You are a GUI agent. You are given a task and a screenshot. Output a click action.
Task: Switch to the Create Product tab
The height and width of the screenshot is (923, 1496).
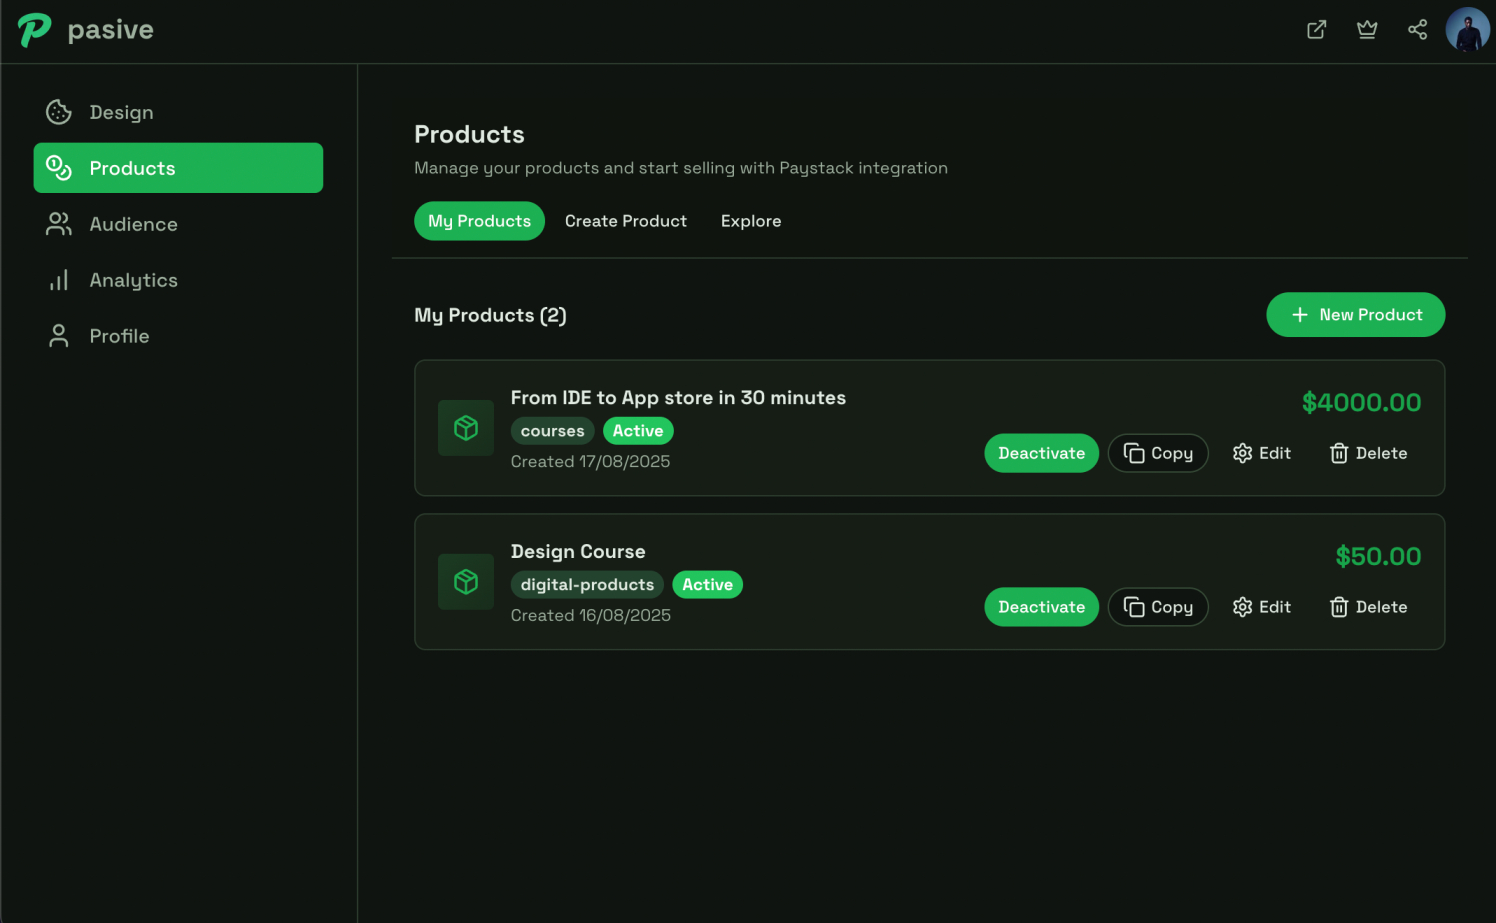(x=626, y=221)
